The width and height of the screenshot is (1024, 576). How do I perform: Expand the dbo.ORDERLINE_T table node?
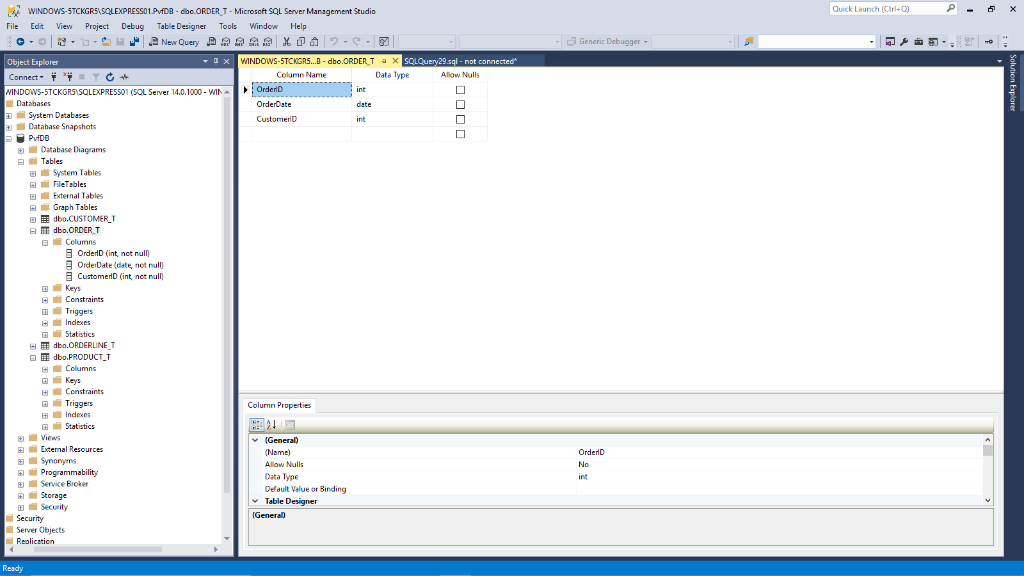(x=33, y=346)
